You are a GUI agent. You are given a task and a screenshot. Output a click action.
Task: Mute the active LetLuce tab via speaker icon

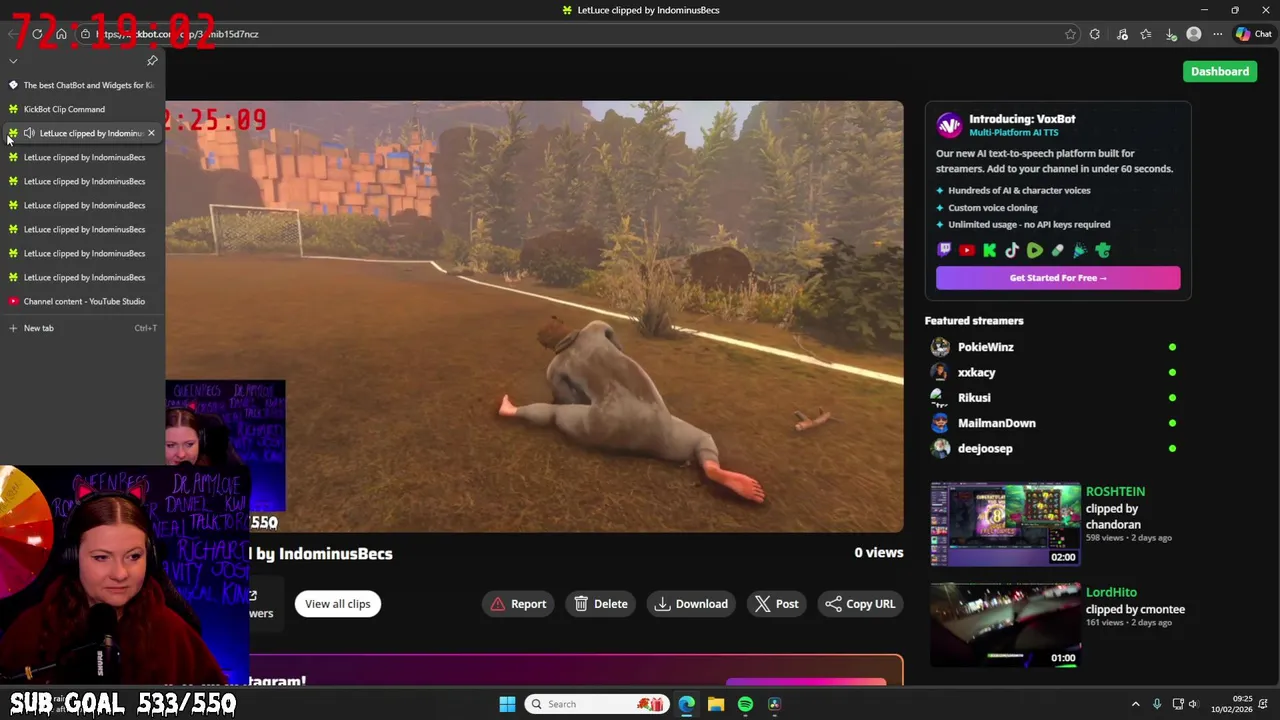coord(29,133)
